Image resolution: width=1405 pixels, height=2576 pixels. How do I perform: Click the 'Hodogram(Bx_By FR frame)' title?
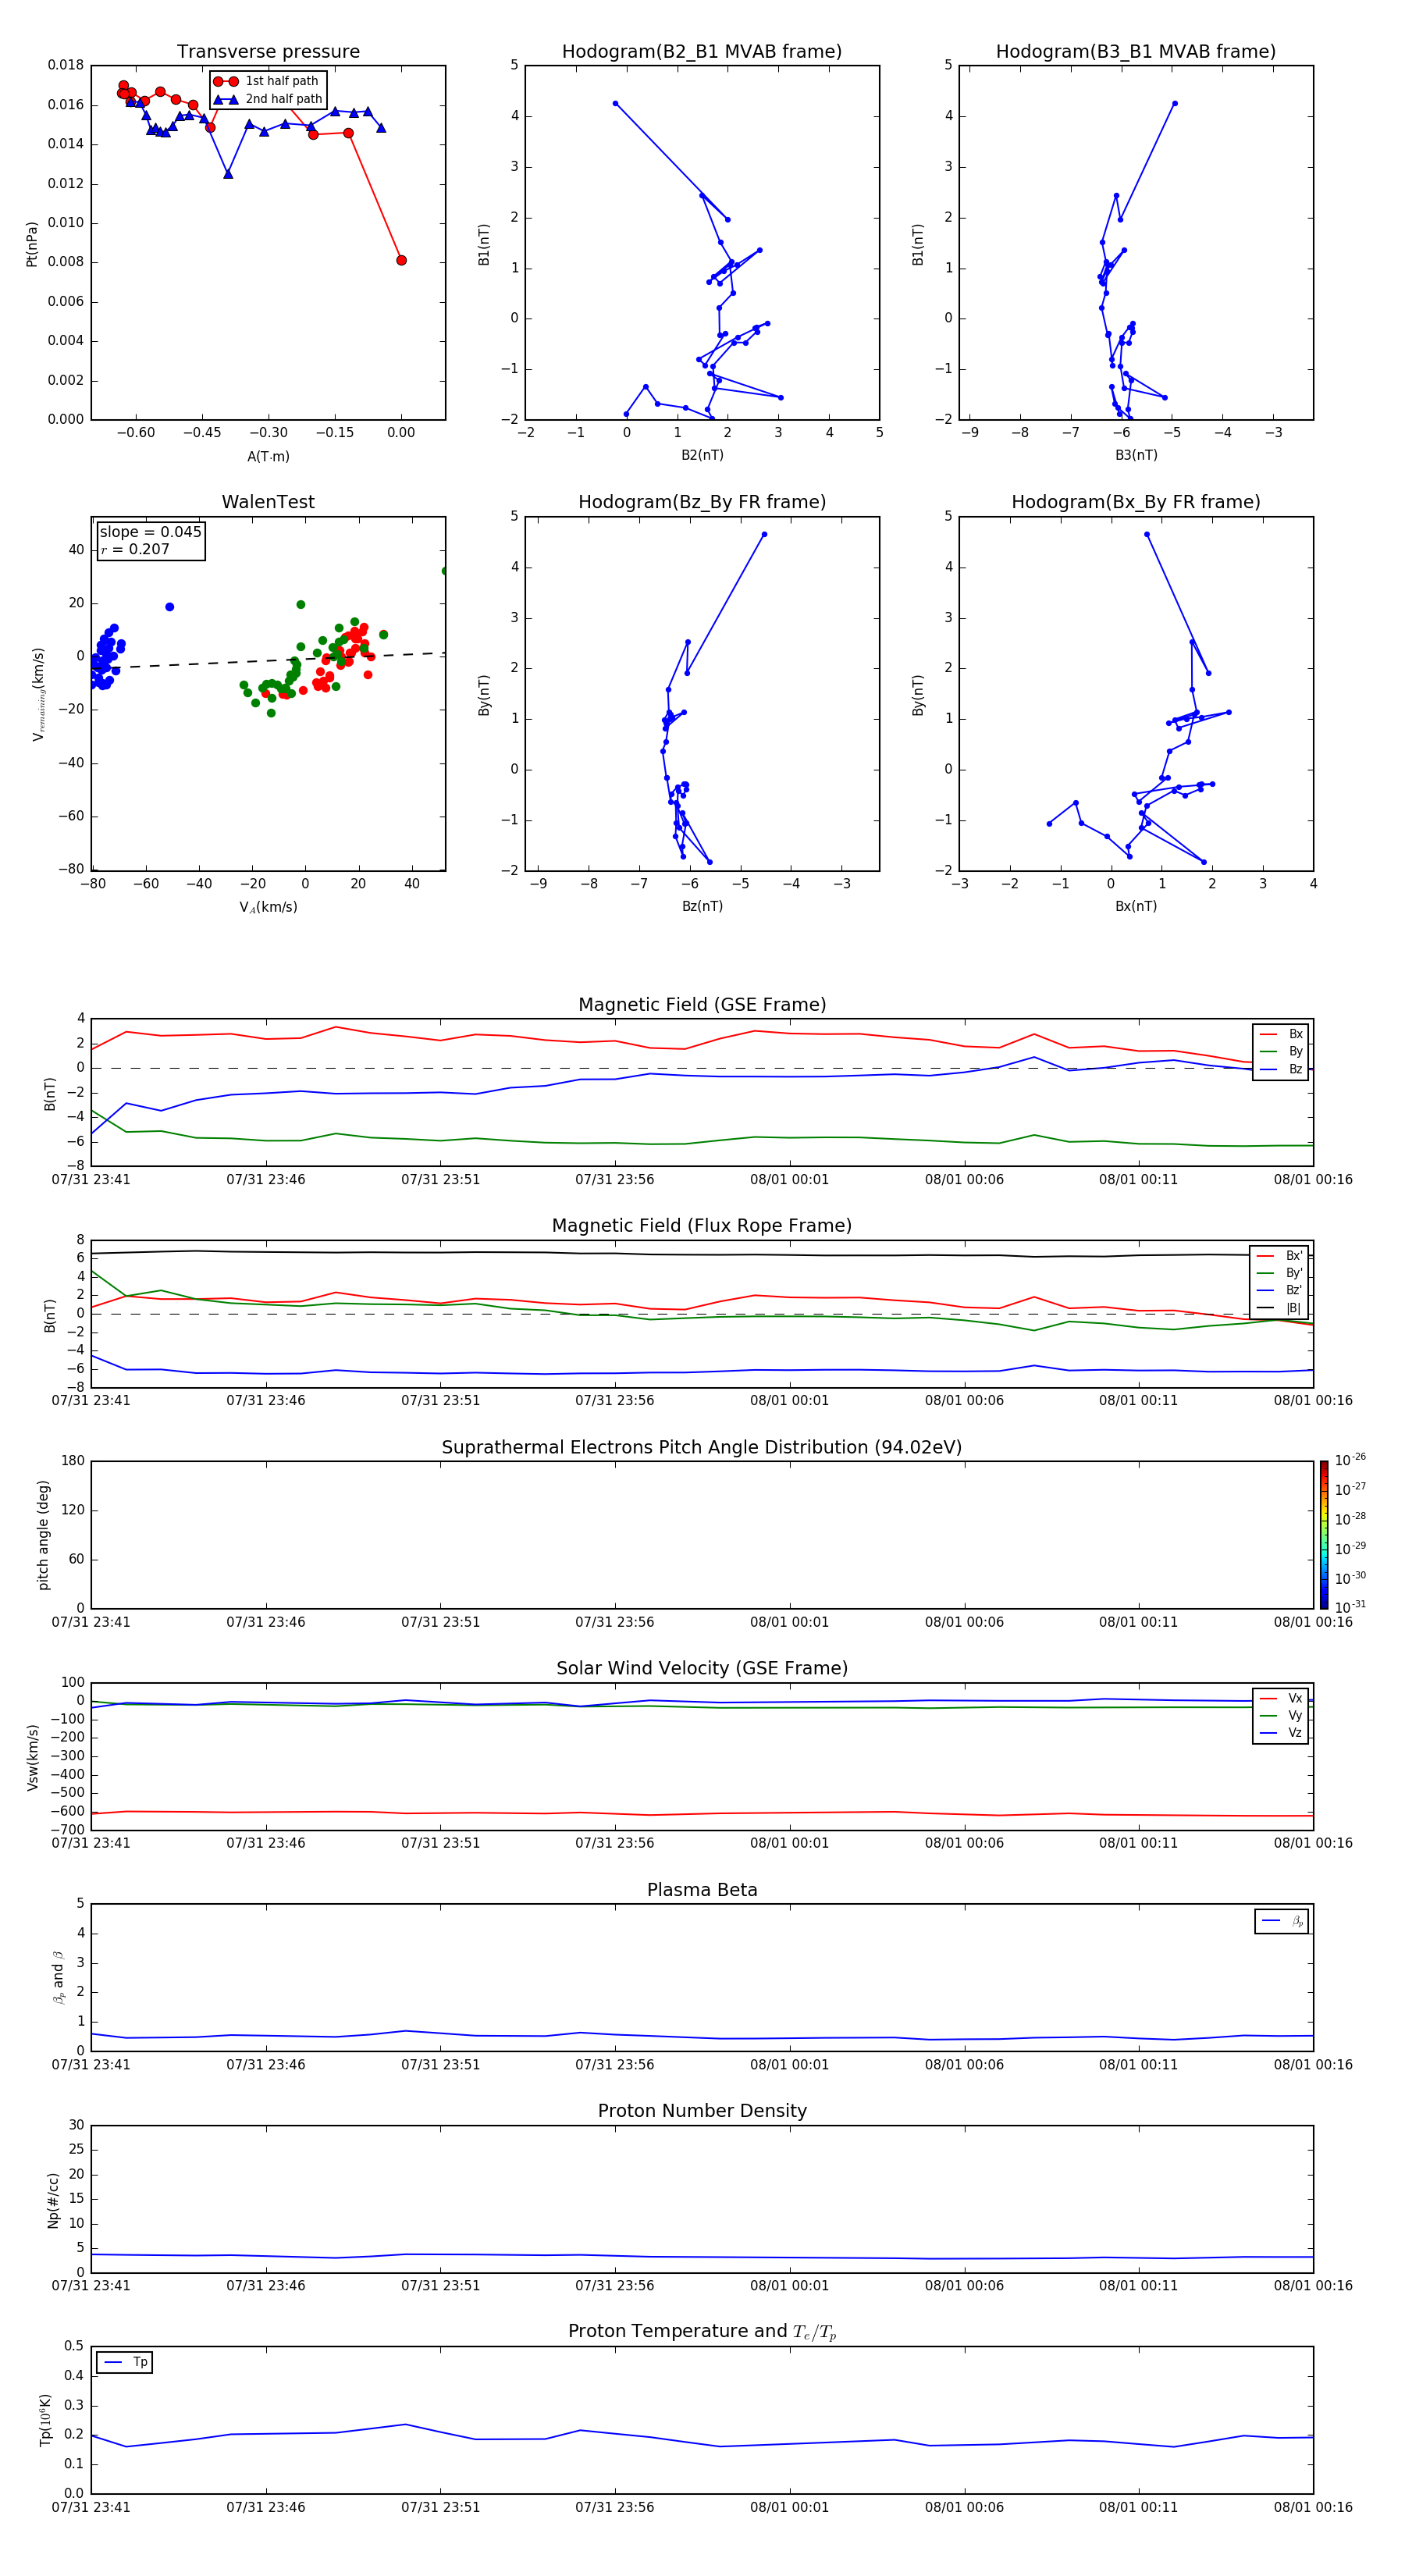point(1136,502)
